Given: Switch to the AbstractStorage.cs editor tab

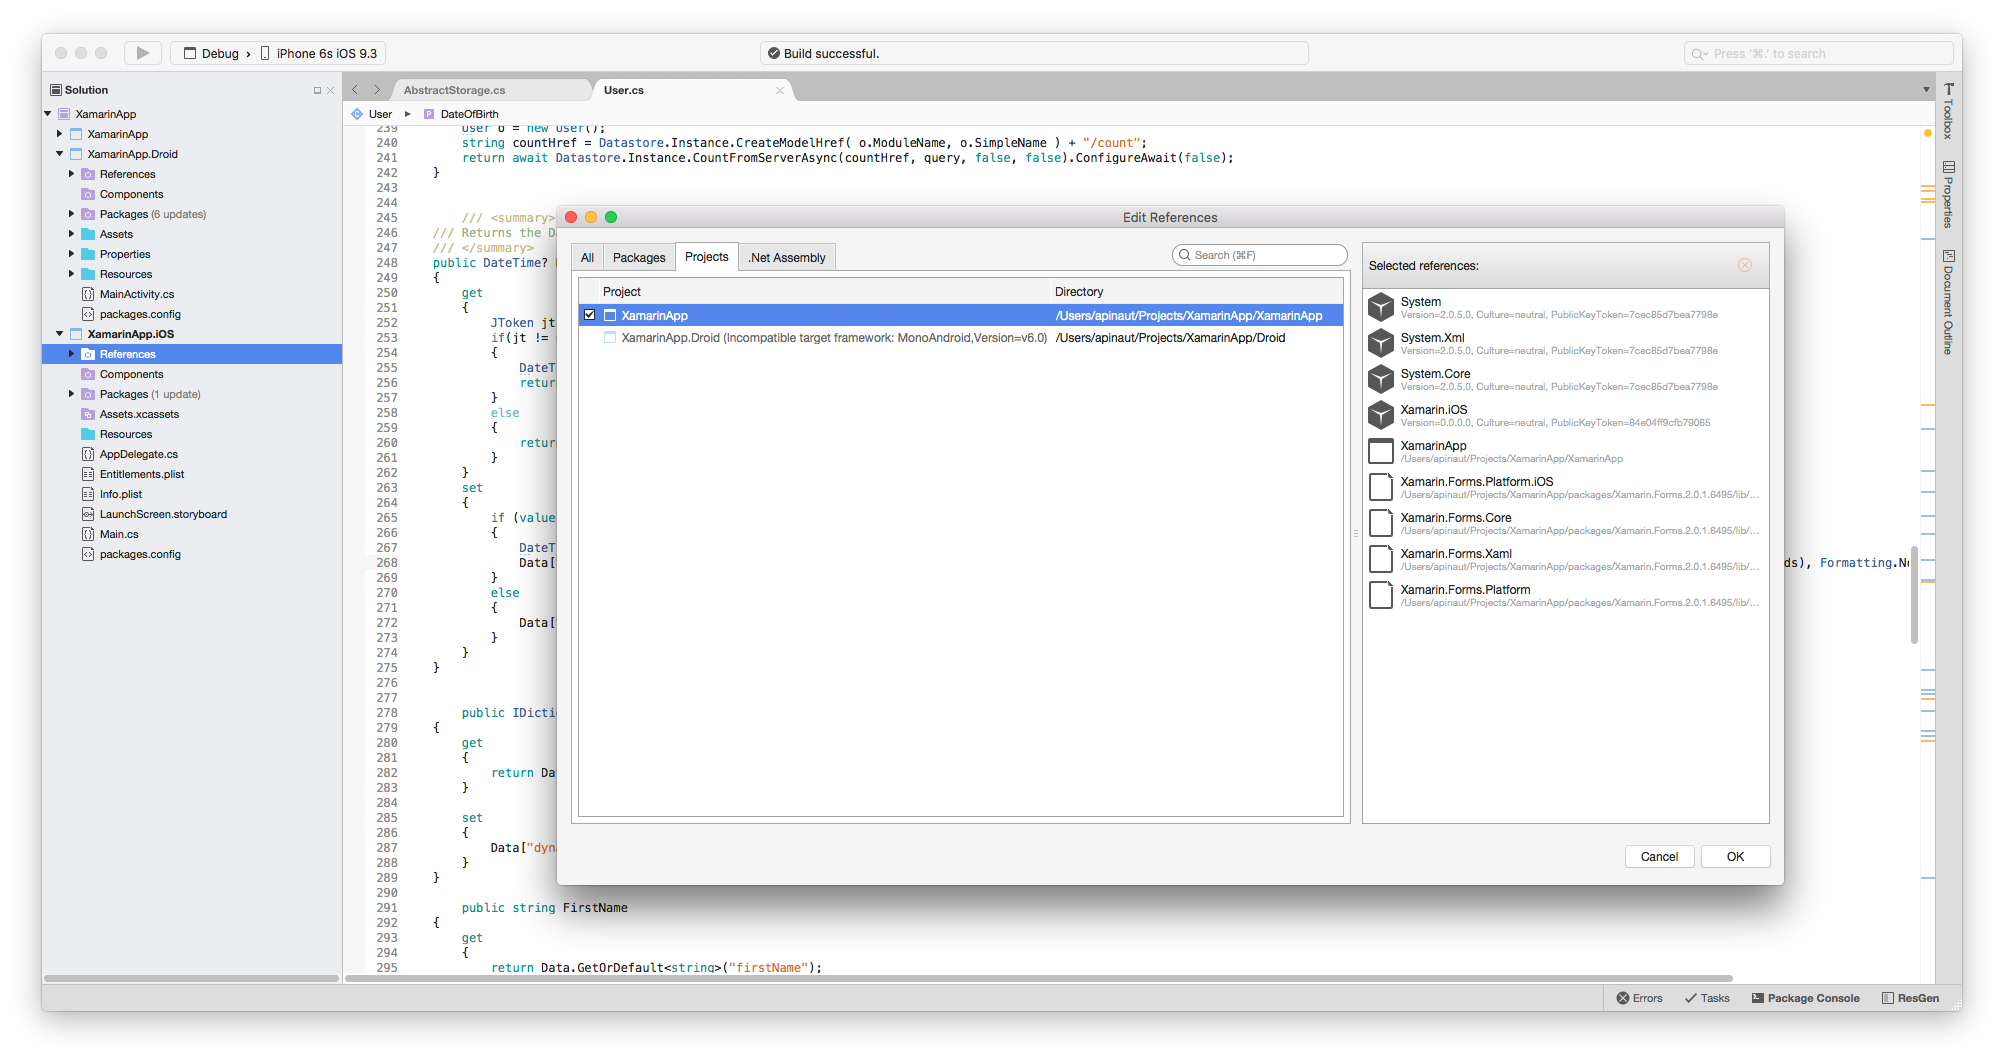Looking at the screenshot, I should (455, 90).
